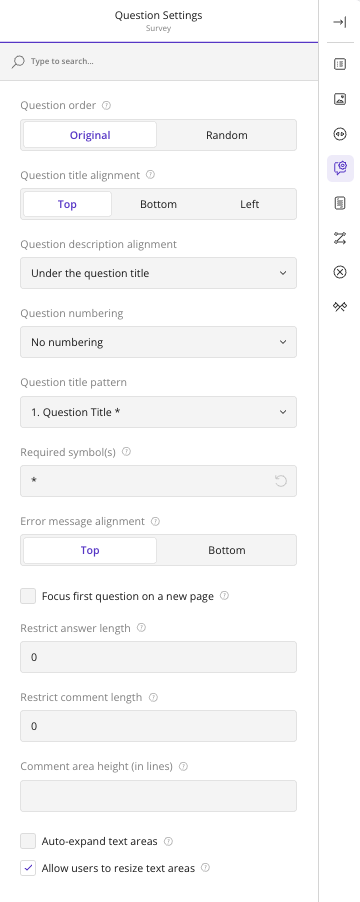This screenshot has height=902, width=360.
Task: Open the Conditions logic sidebar icon
Action: pyautogui.click(x=340, y=238)
